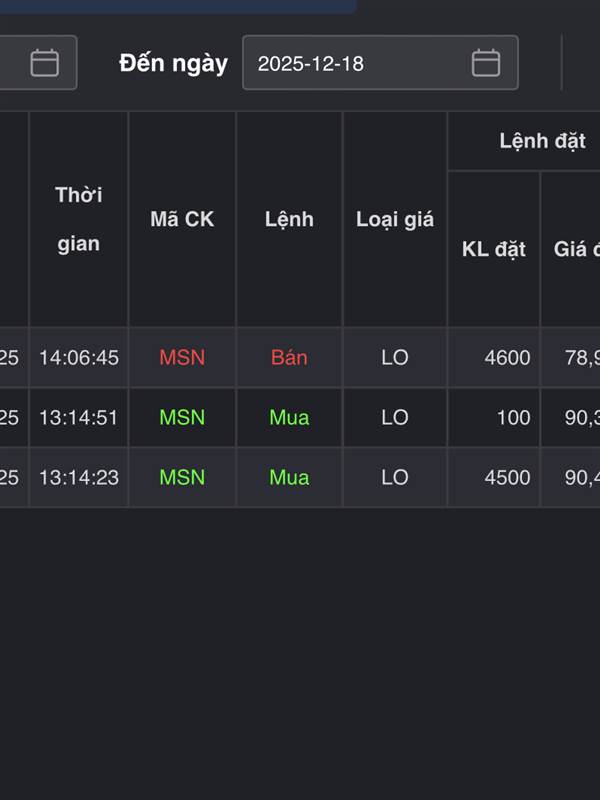Open the calendar picker for Đến ngày

tap(486, 63)
